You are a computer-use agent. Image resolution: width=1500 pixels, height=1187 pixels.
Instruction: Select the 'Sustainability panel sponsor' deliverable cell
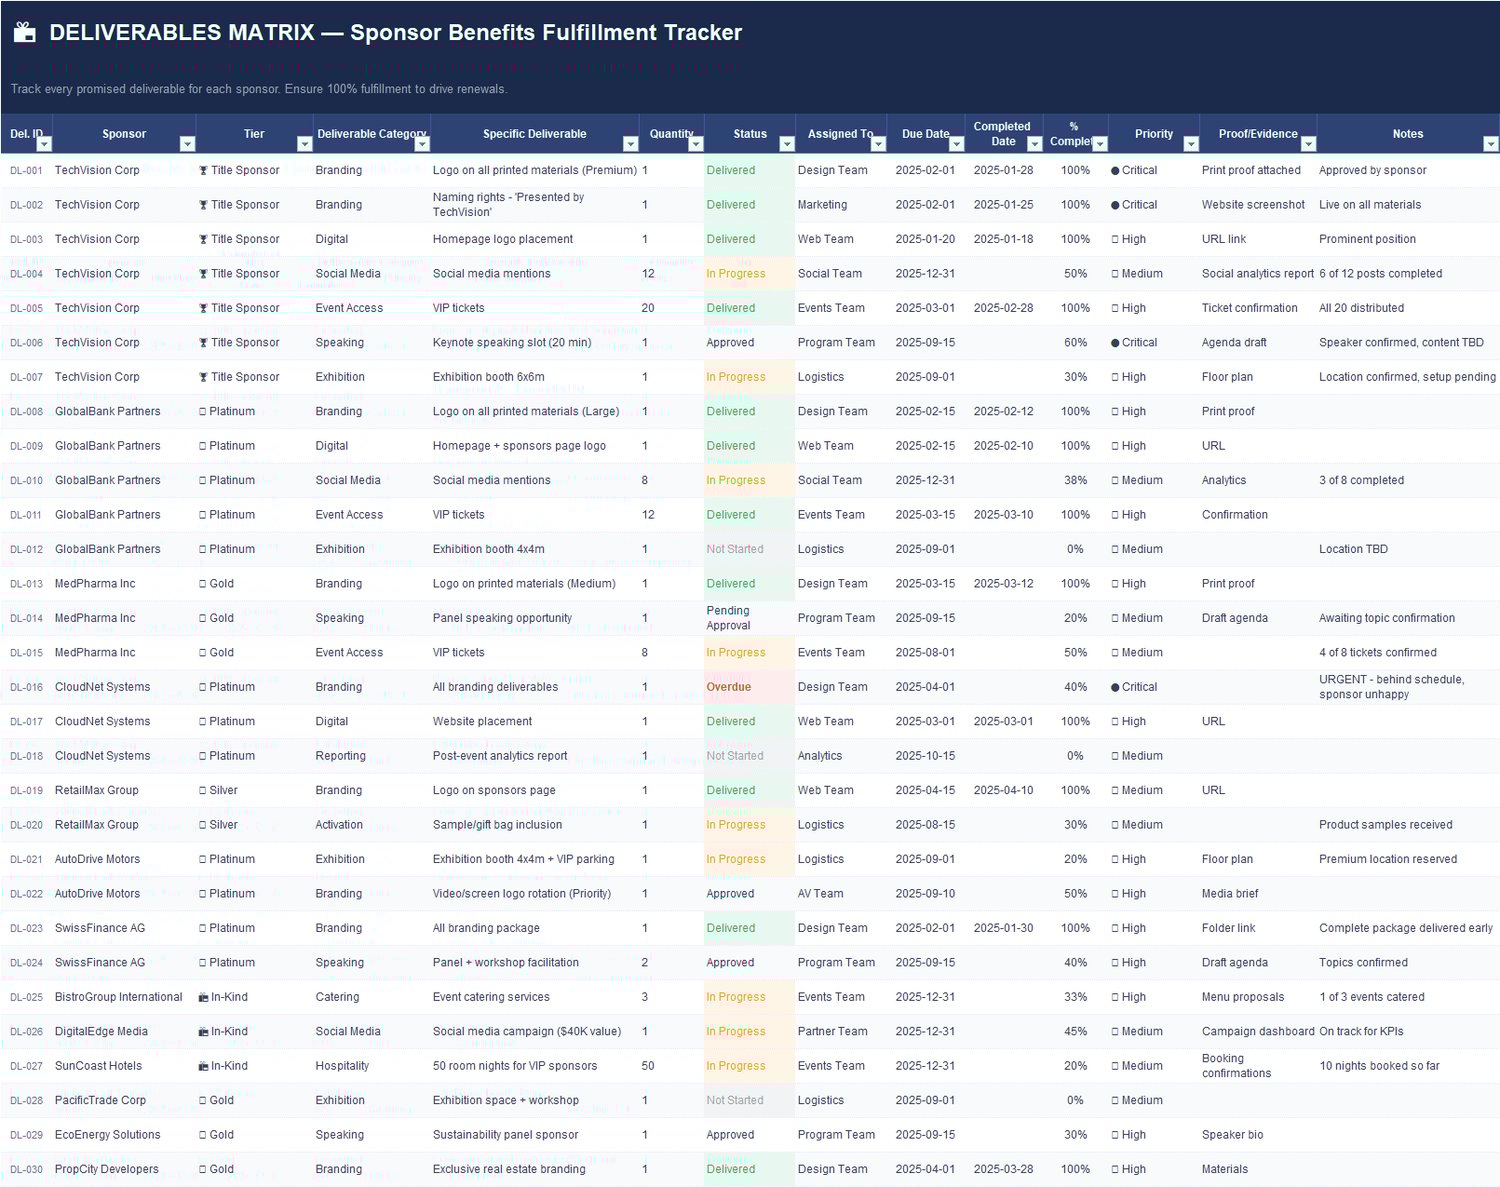pos(534,1135)
